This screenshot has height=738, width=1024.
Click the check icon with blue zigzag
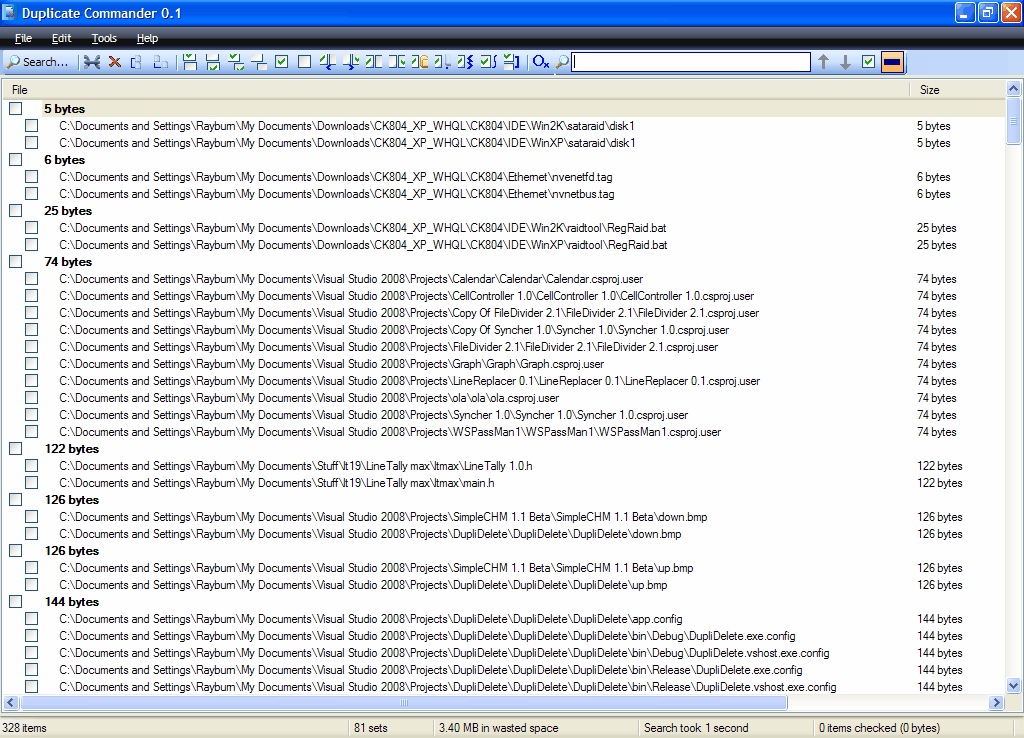(465, 62)
